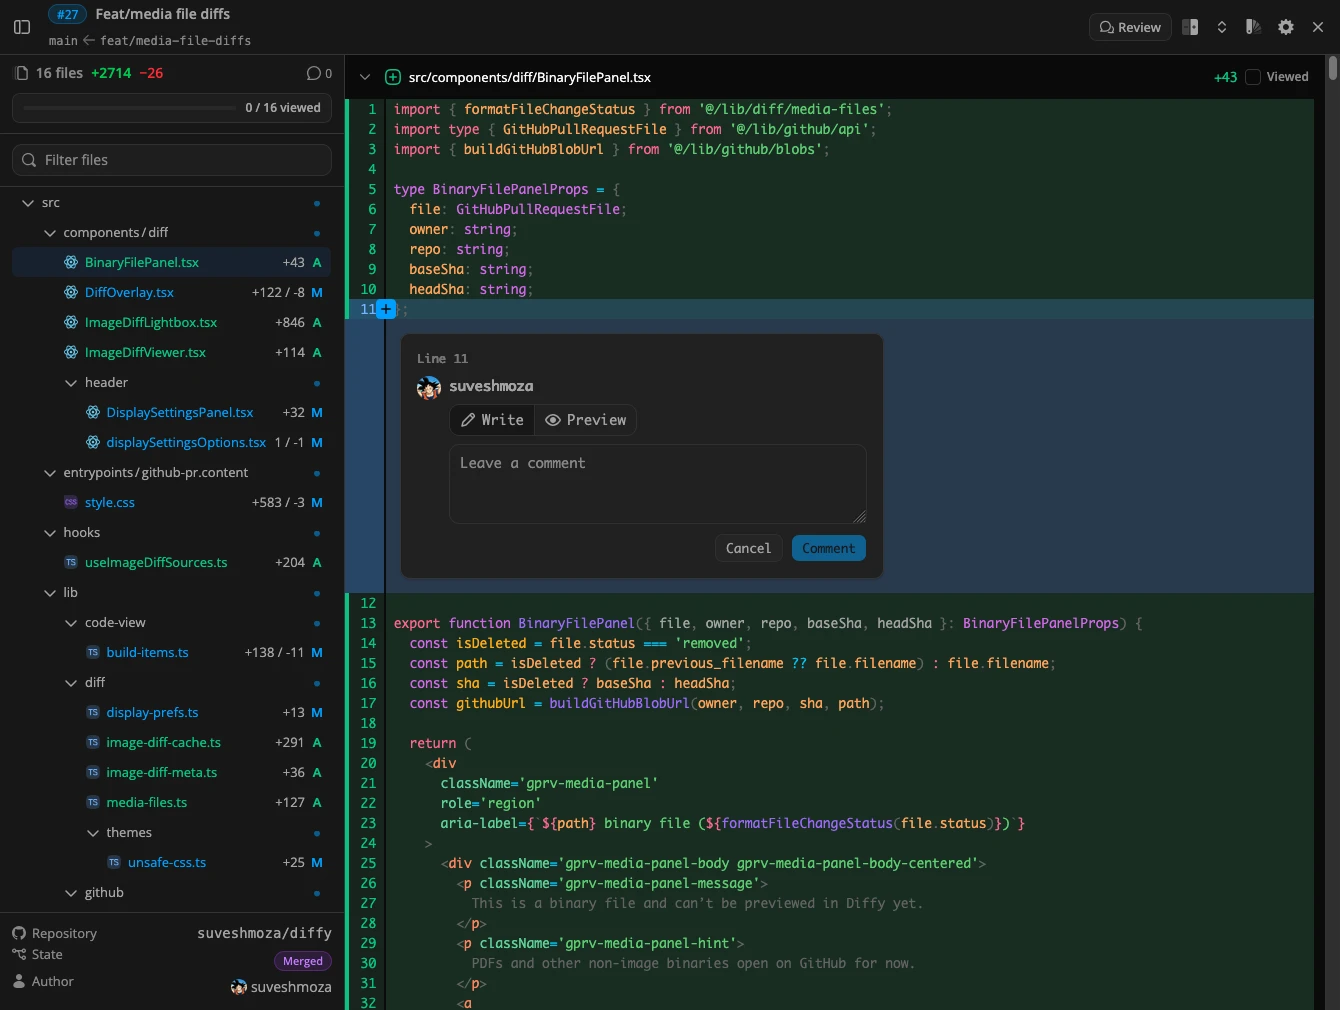Viewport: 1340px width, 1010px height.
Task: Click suveshmoza/diffy repository name
Action: 264,933
